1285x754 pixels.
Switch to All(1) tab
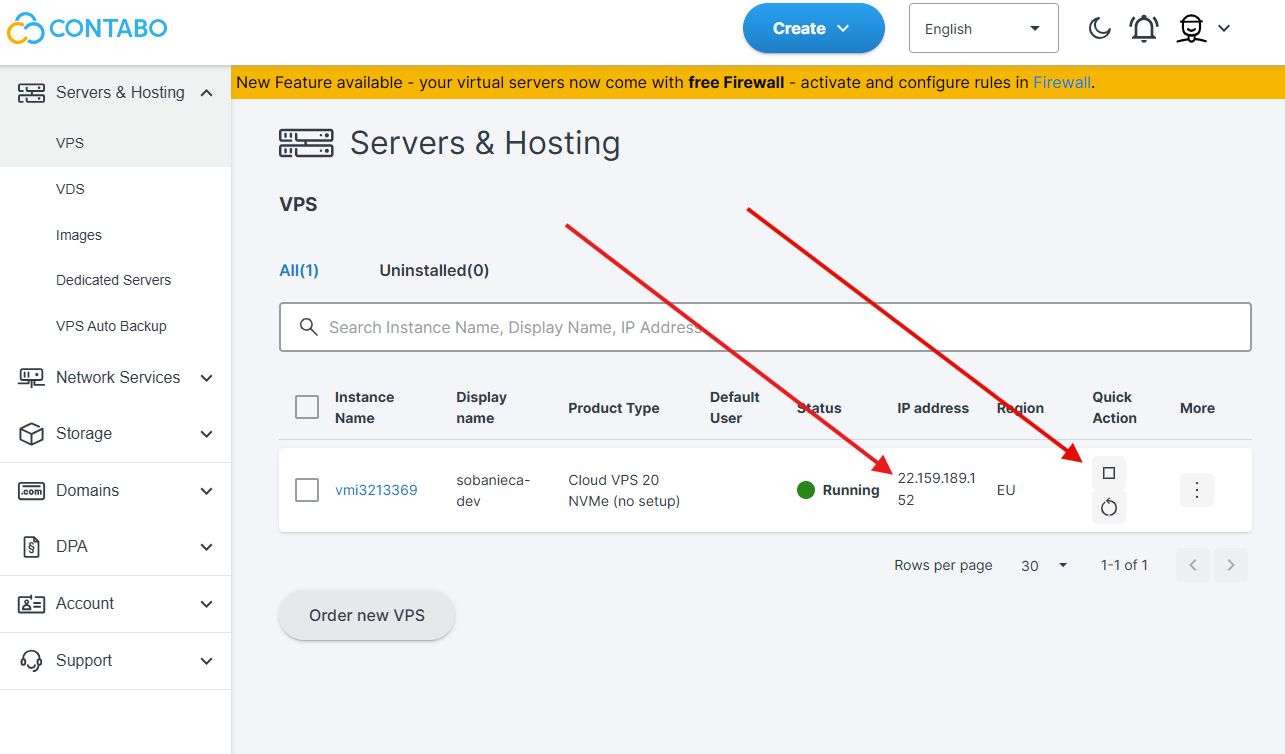(x=299, y=270)
